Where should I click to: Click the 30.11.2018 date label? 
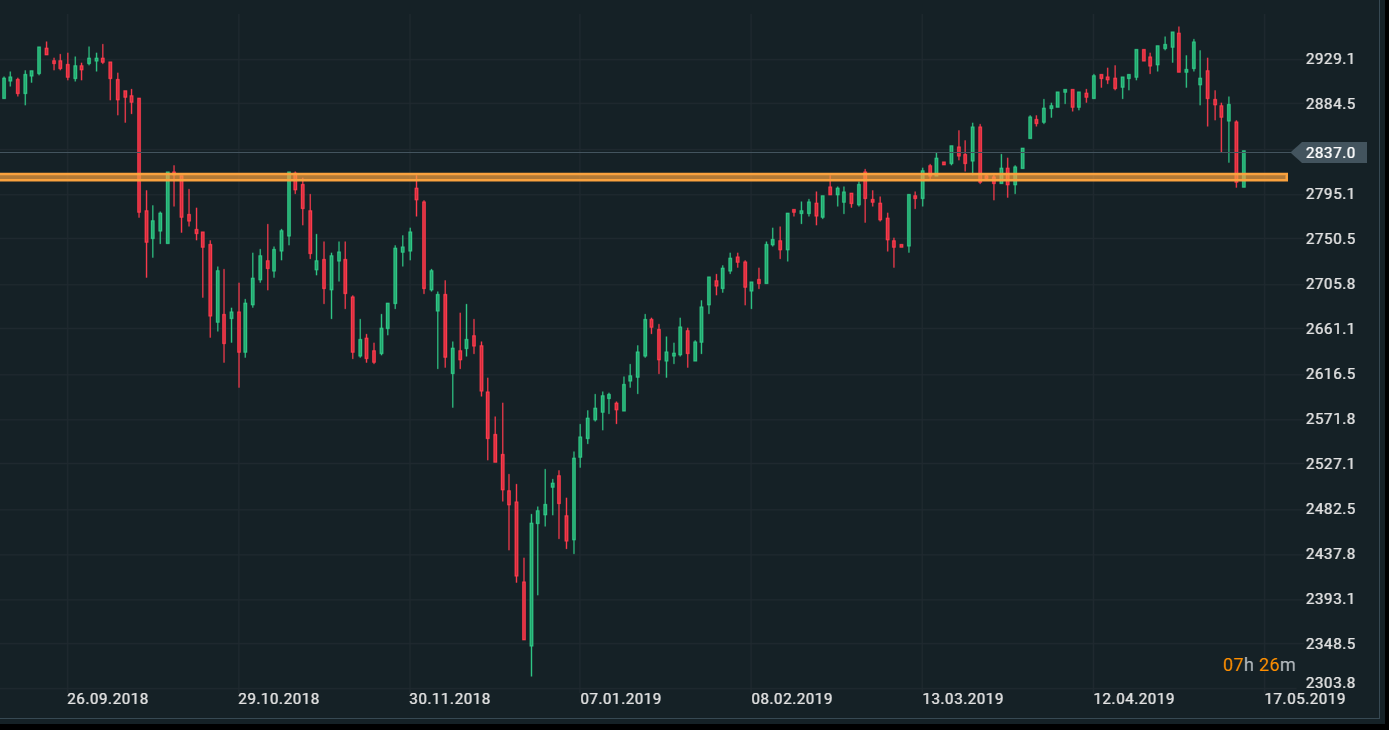click(x=450, y=698)
